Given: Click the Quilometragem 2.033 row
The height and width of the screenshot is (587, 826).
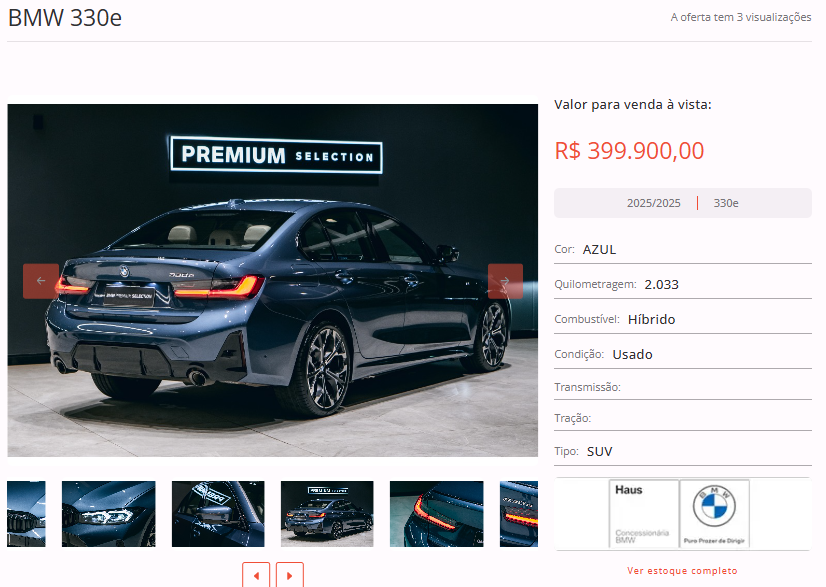Looking at the screenshot, I should (683, 285).
